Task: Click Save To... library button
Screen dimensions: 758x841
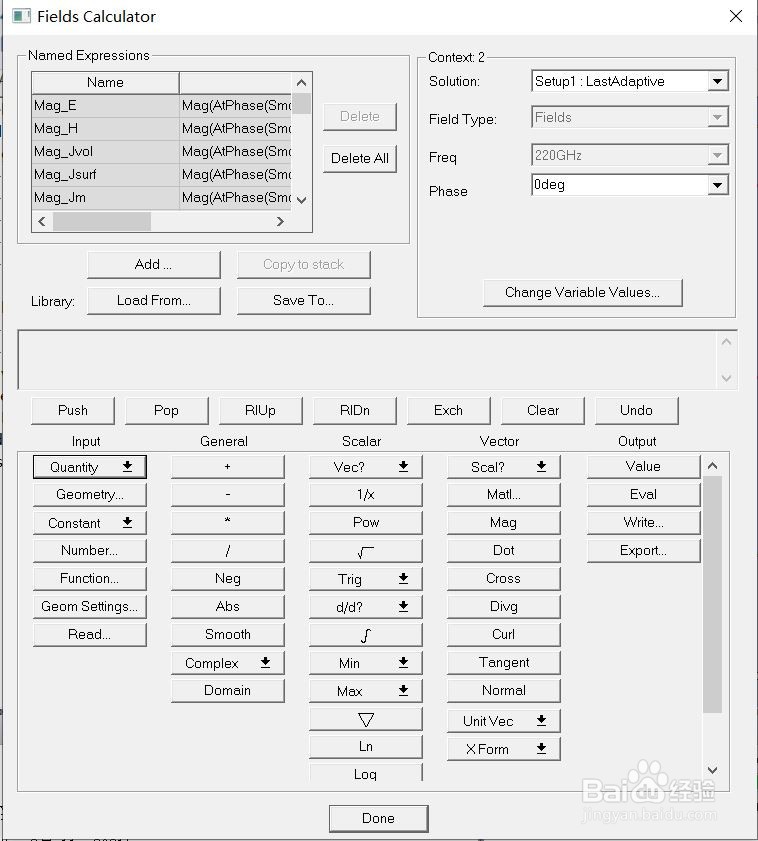Action: tap(303, 300)
